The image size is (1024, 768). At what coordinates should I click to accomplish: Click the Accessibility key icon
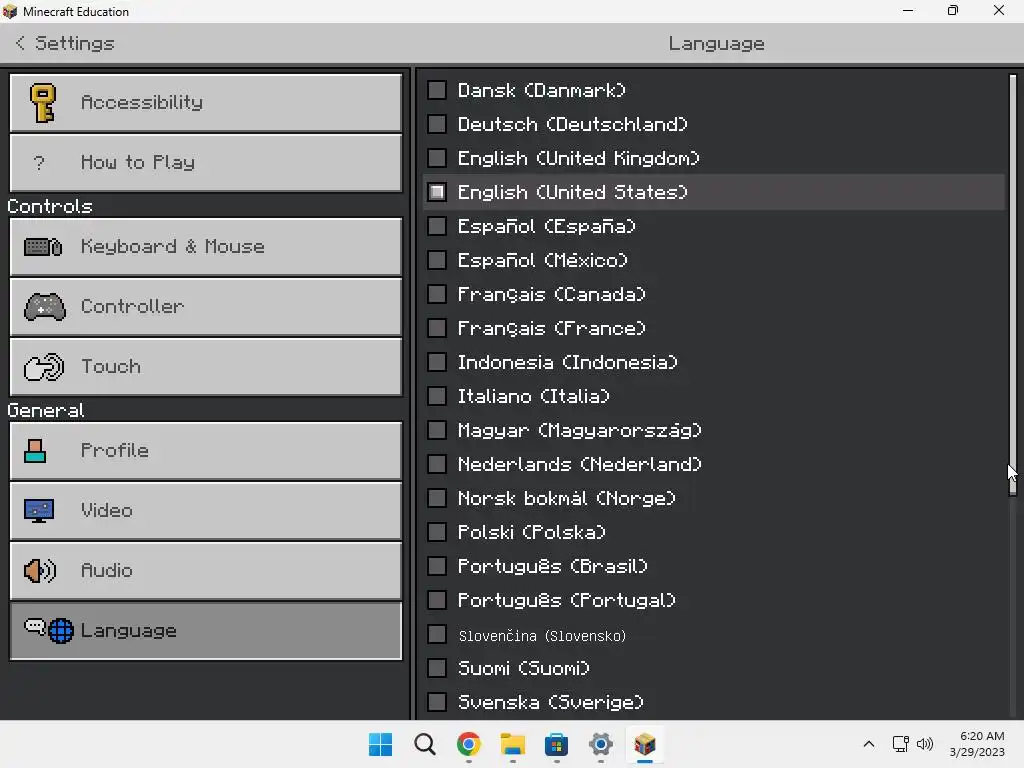click(42, 103)
